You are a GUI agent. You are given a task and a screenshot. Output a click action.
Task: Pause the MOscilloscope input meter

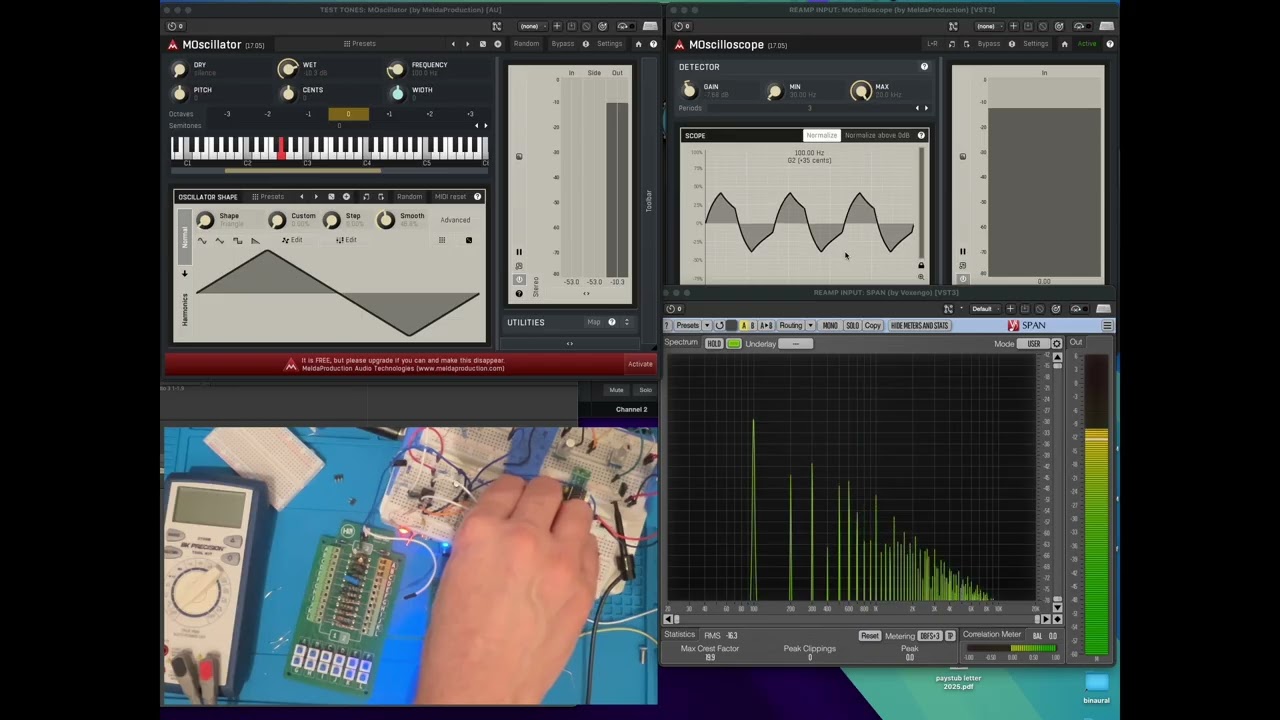coord(963,252)
